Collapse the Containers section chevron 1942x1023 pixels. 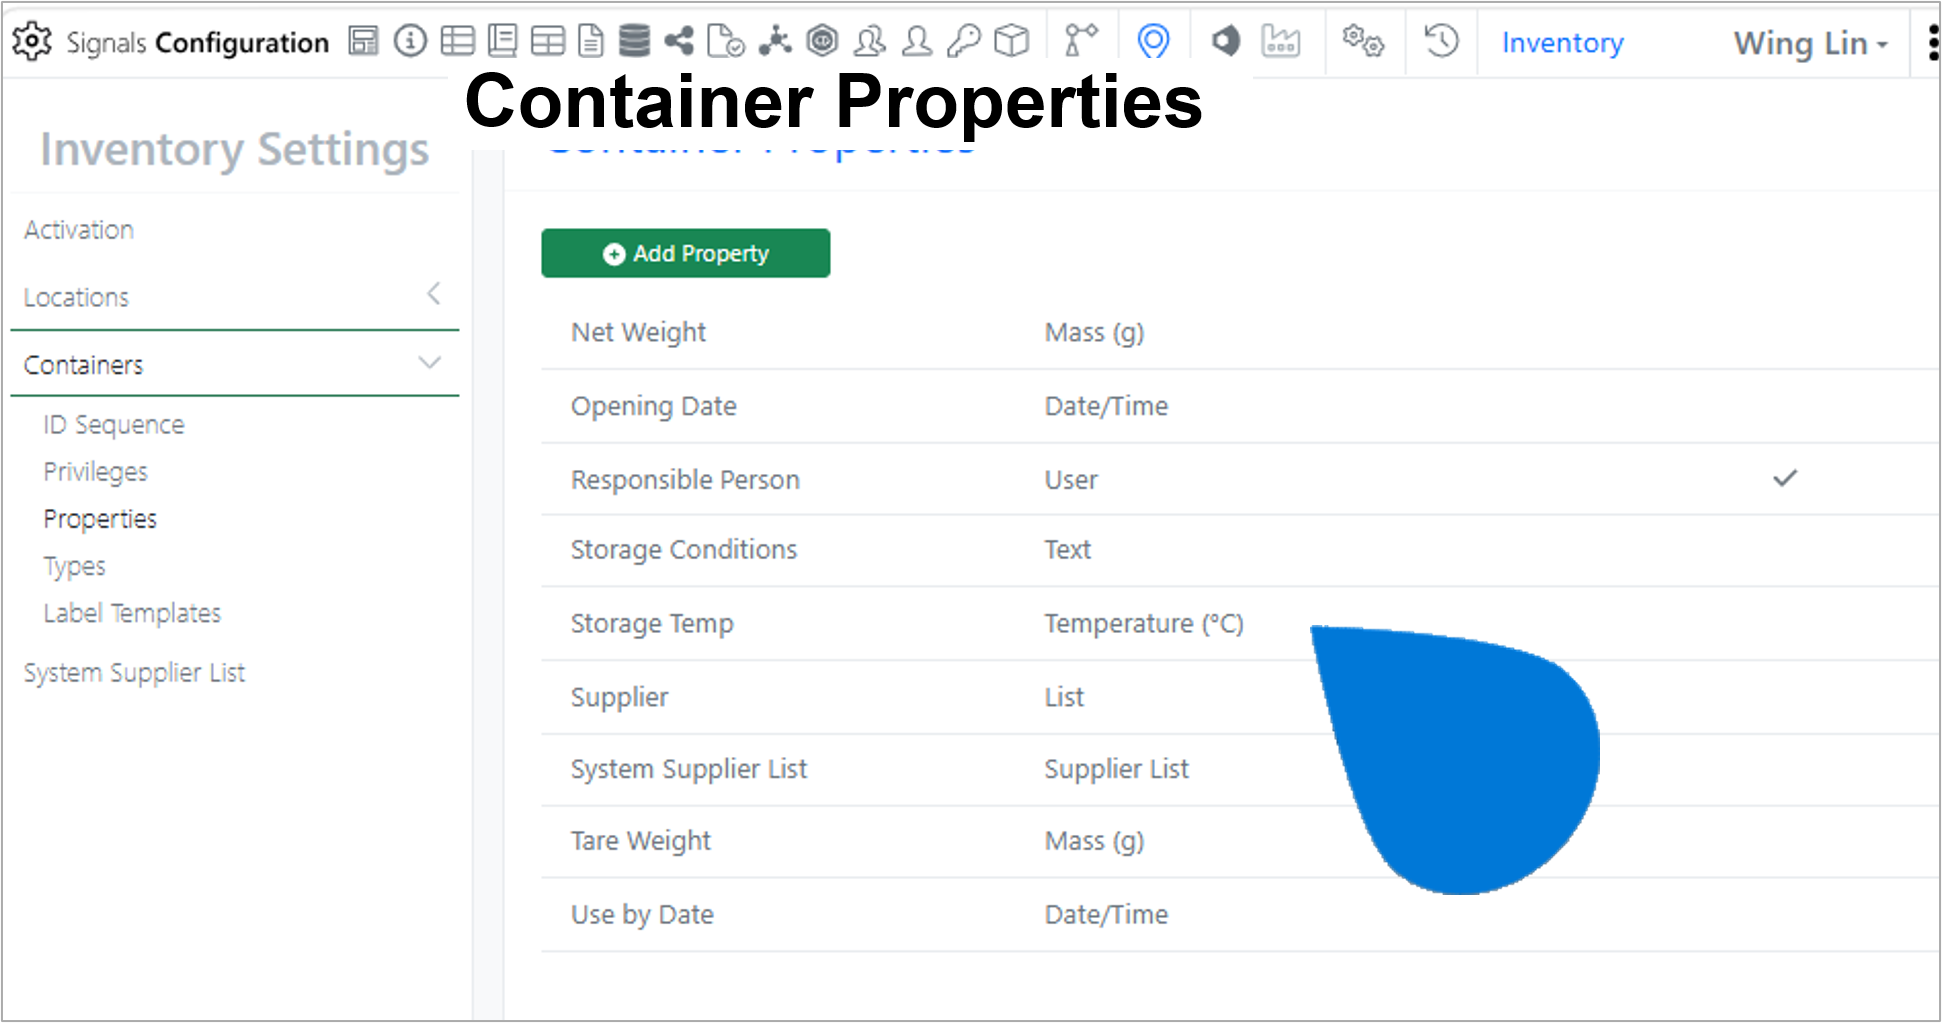pos(430,362)
